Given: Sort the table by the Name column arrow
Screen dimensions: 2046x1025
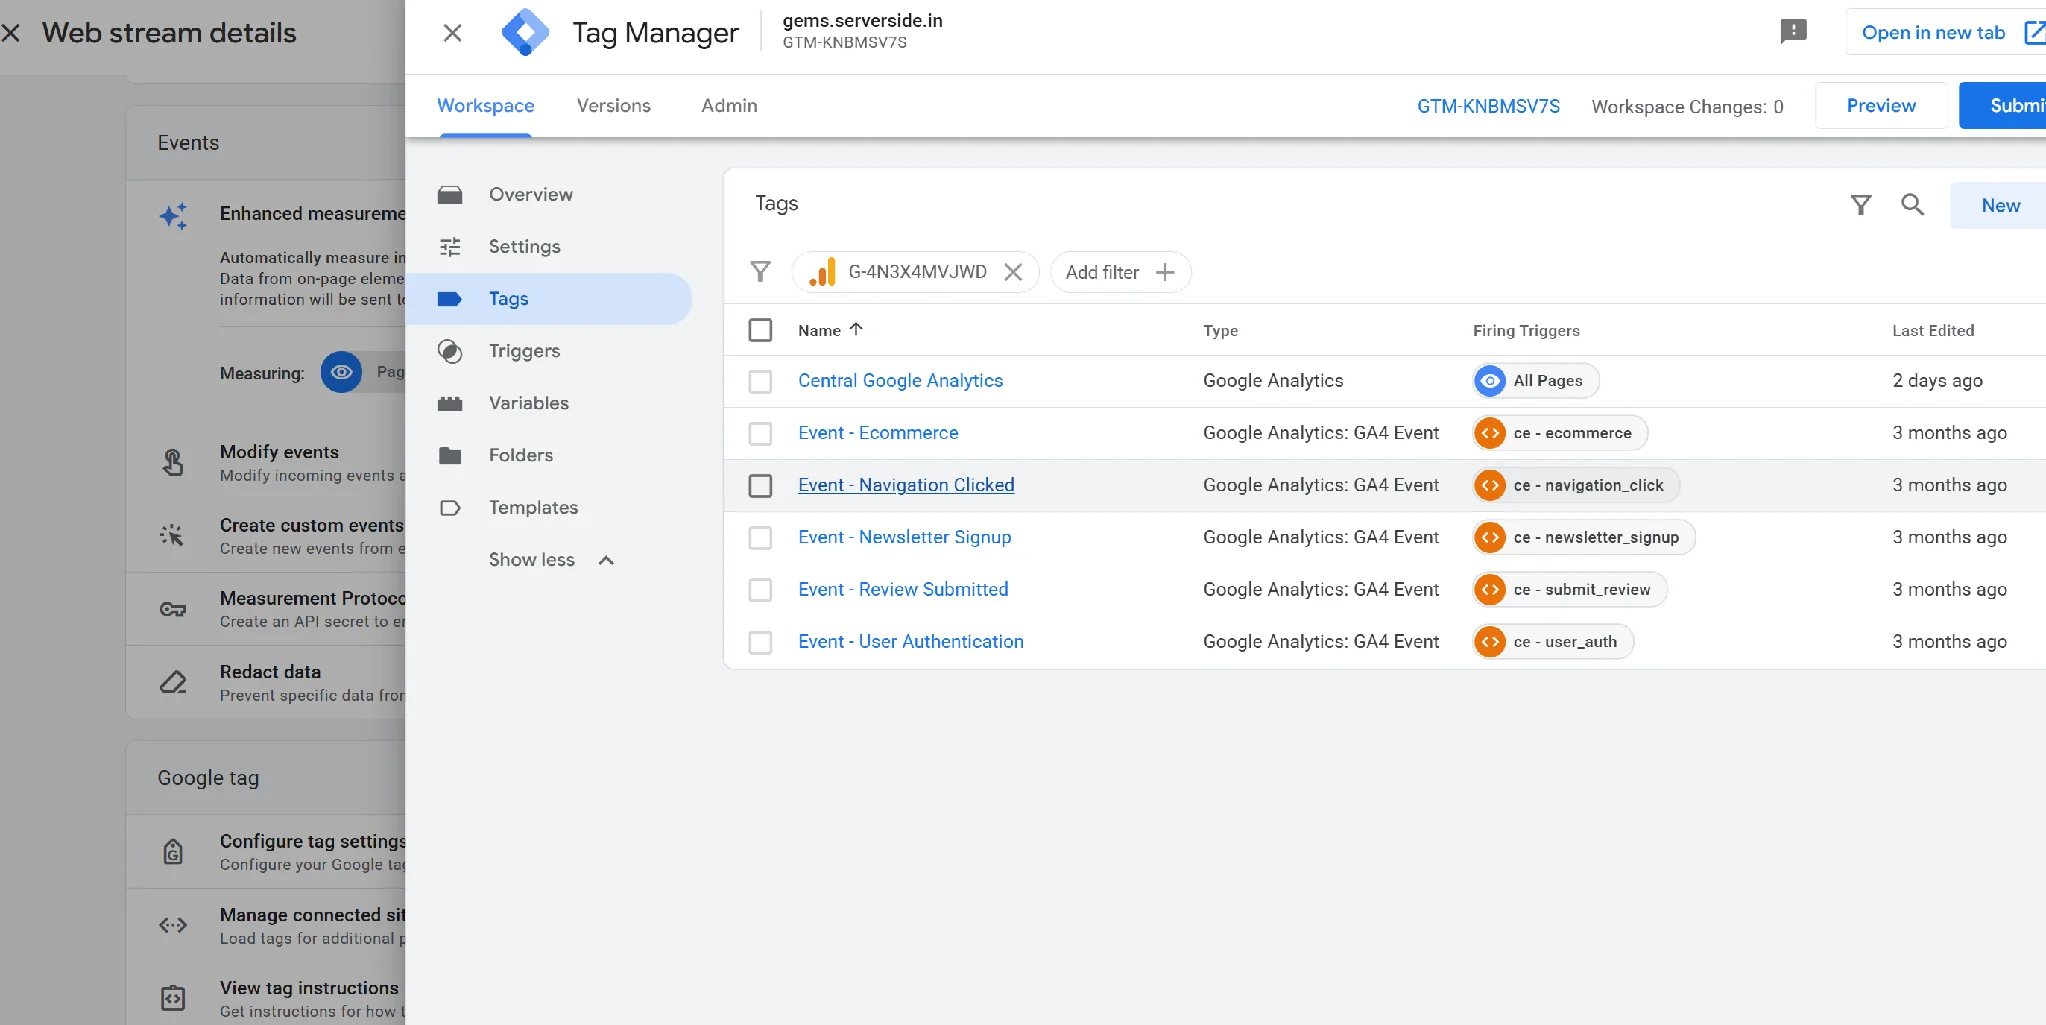Looking at the screenshot, I should (856, 329).
